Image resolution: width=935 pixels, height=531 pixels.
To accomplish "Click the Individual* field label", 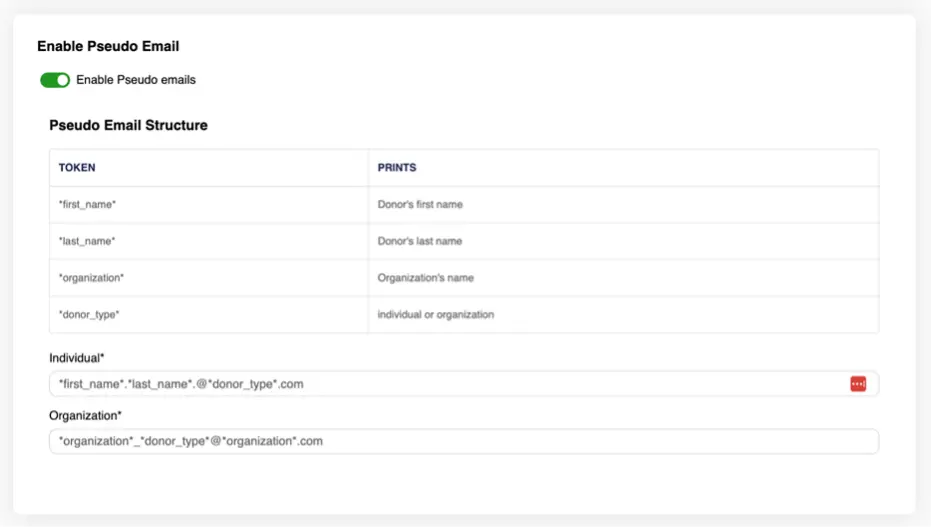I will (x=77, y=358).
